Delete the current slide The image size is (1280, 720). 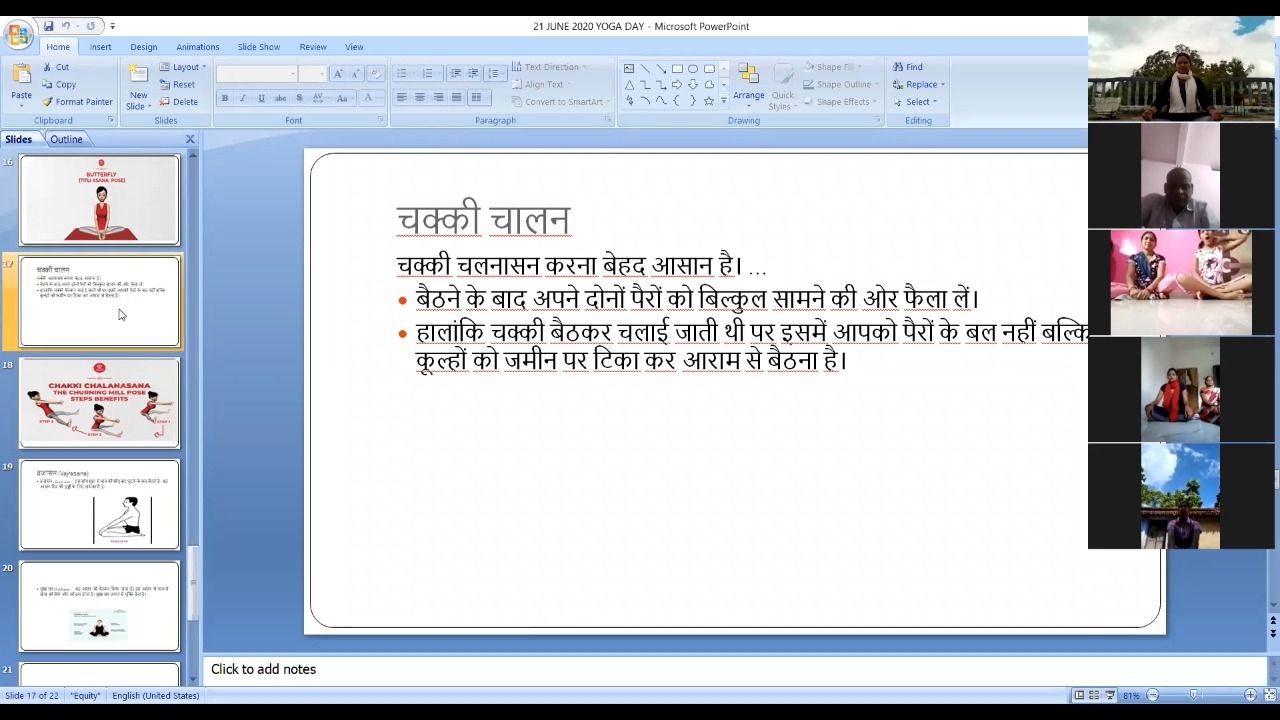(179, 102)
